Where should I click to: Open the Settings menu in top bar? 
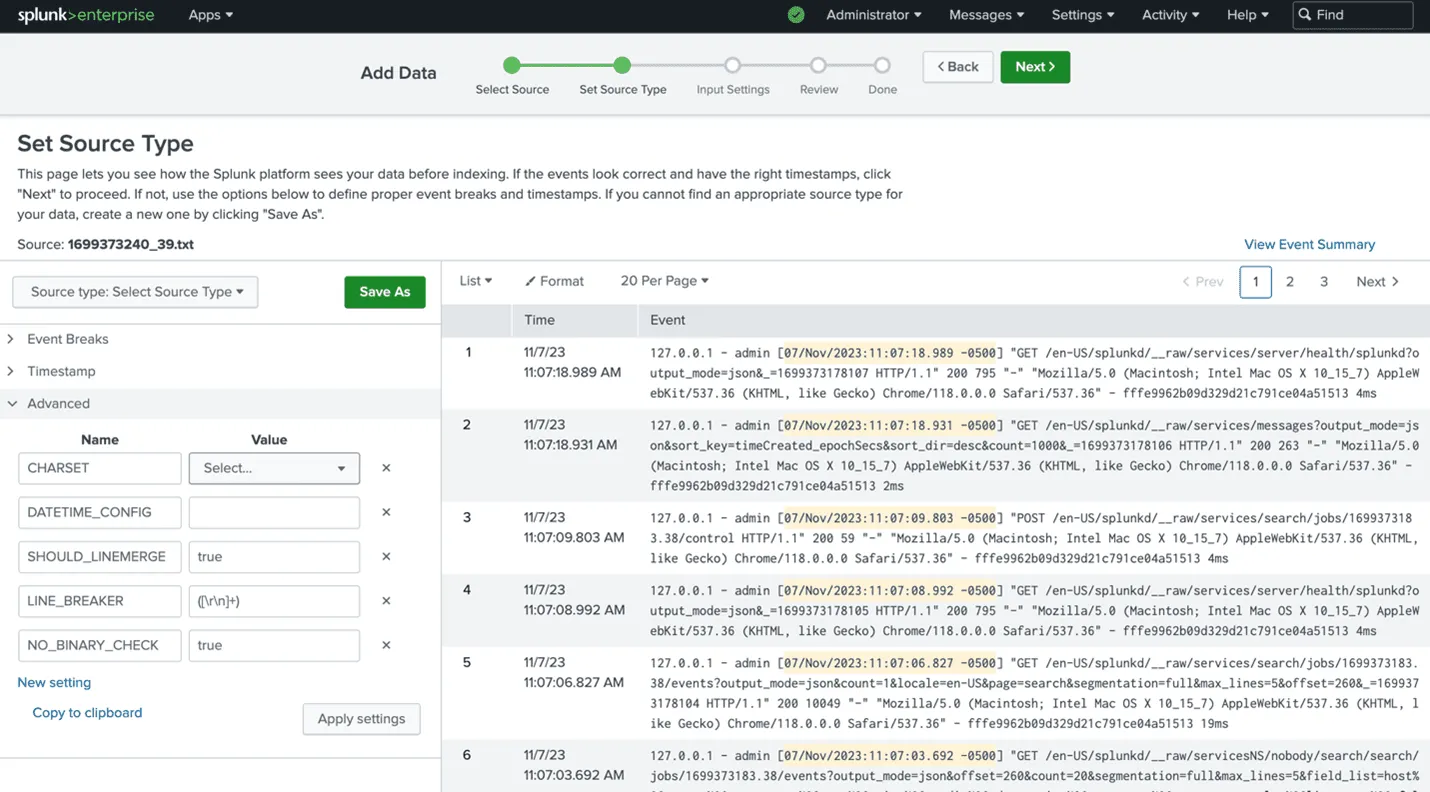point(1082,15)
